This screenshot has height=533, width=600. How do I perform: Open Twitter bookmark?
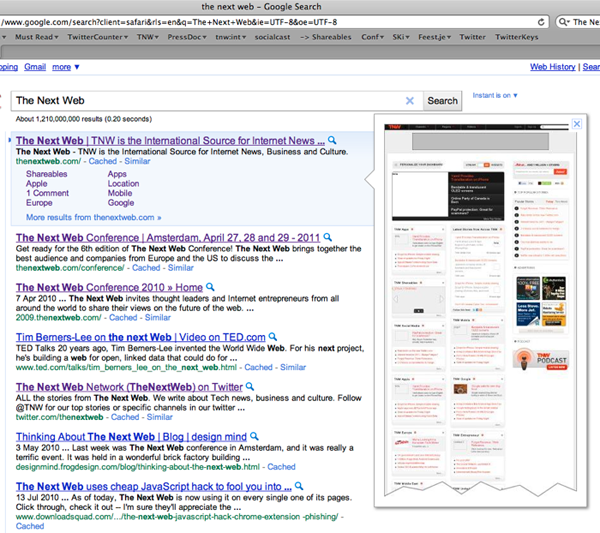[x=472, y=37]
